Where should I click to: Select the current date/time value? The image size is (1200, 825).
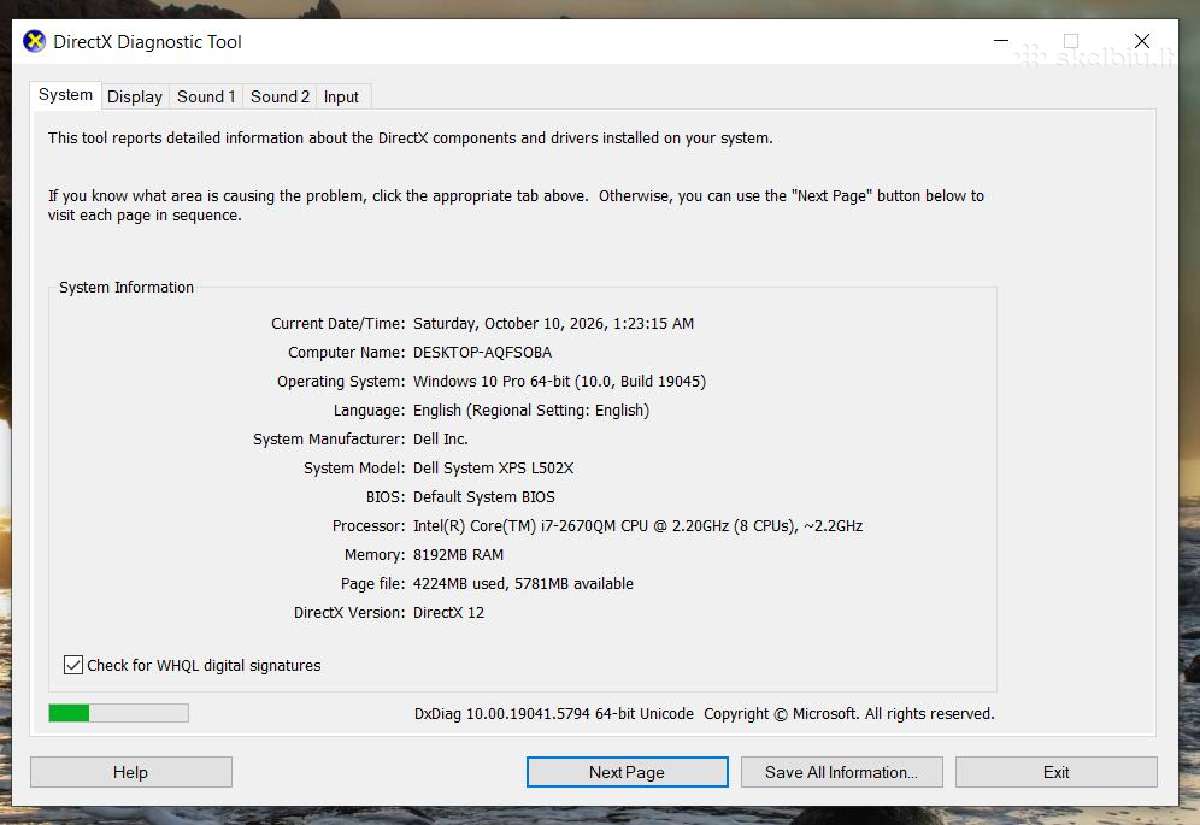pos(553,324)
